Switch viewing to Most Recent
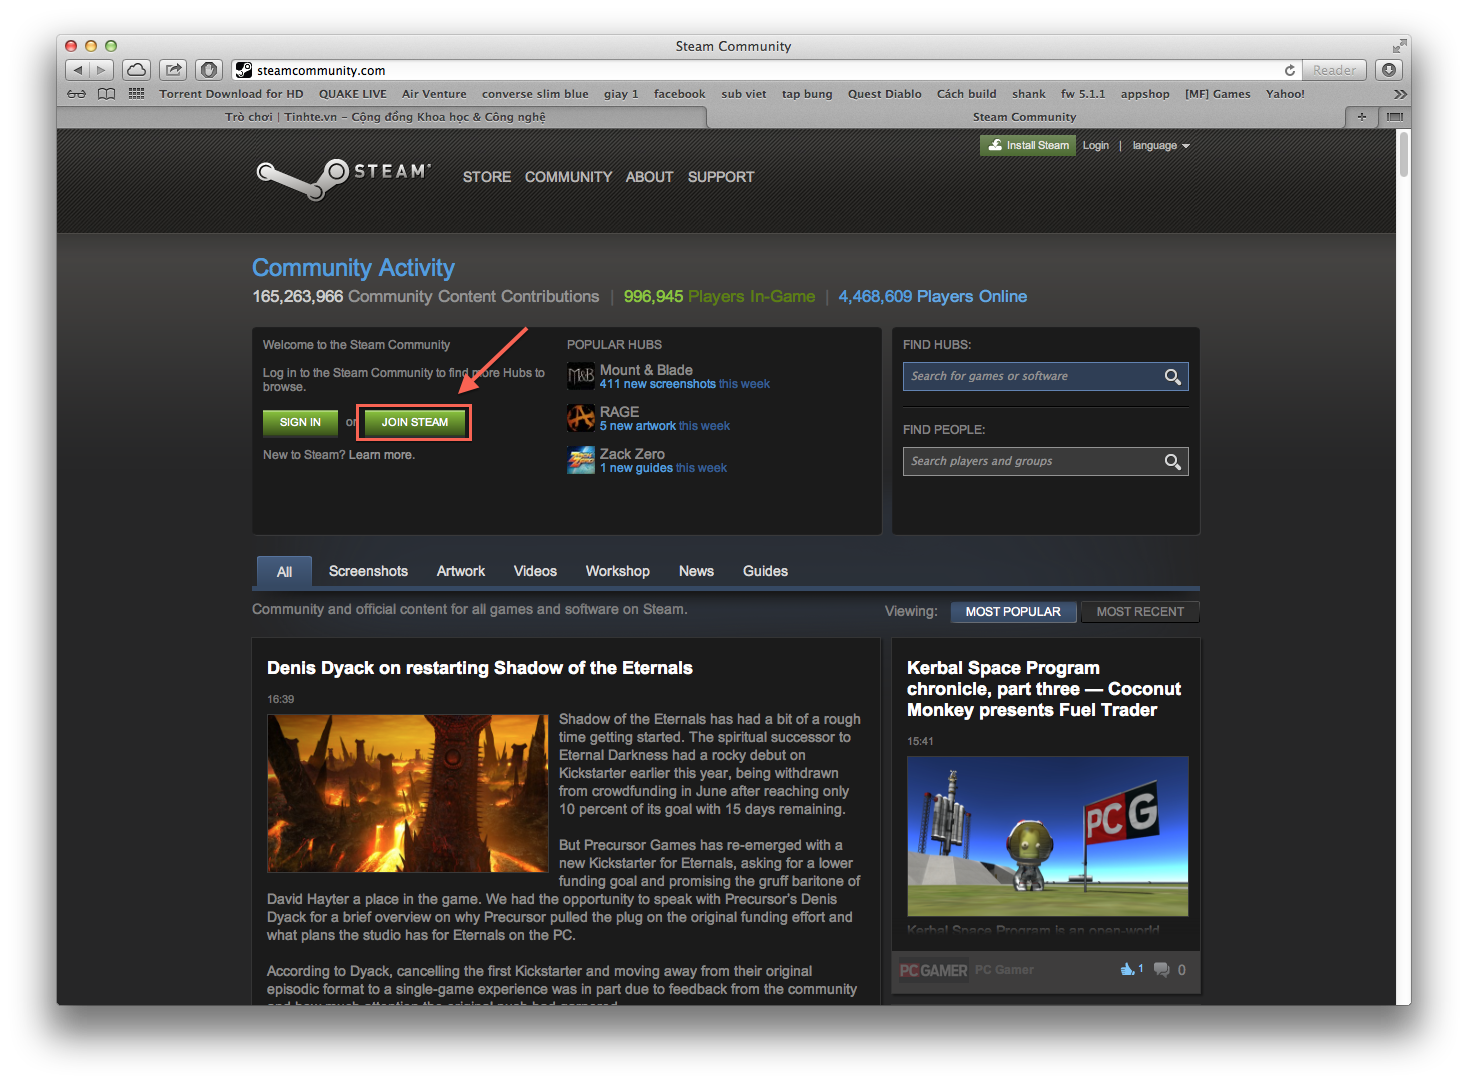1468x1084 pixels. (1140, 612)
